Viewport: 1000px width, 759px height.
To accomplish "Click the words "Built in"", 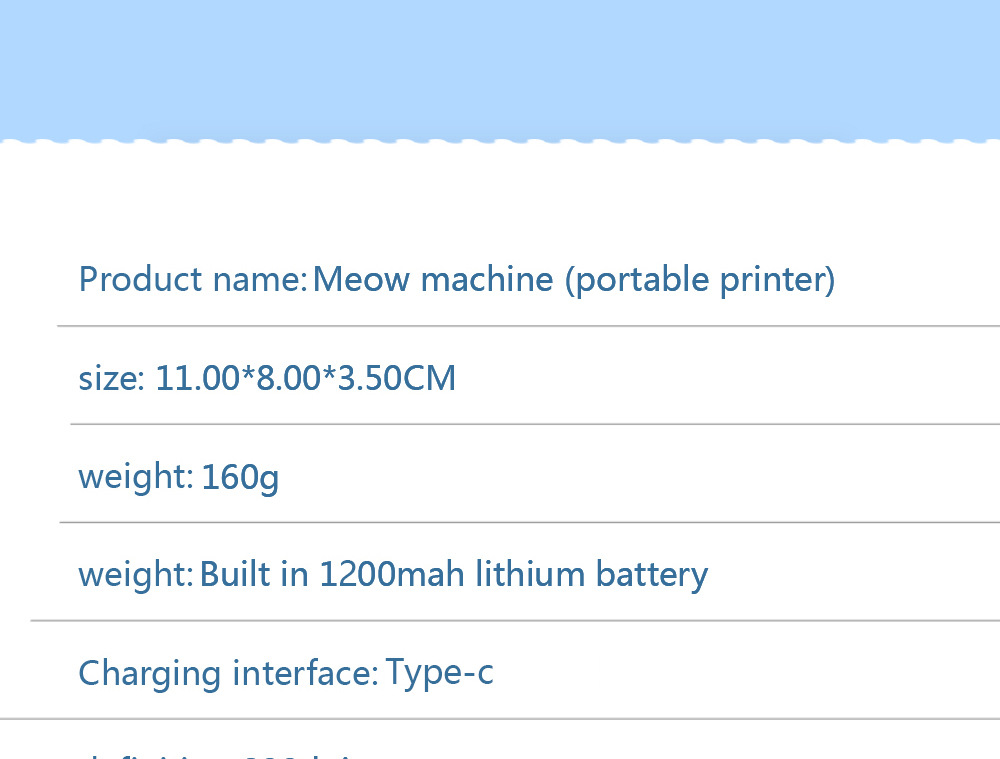I will pos(254,574).
